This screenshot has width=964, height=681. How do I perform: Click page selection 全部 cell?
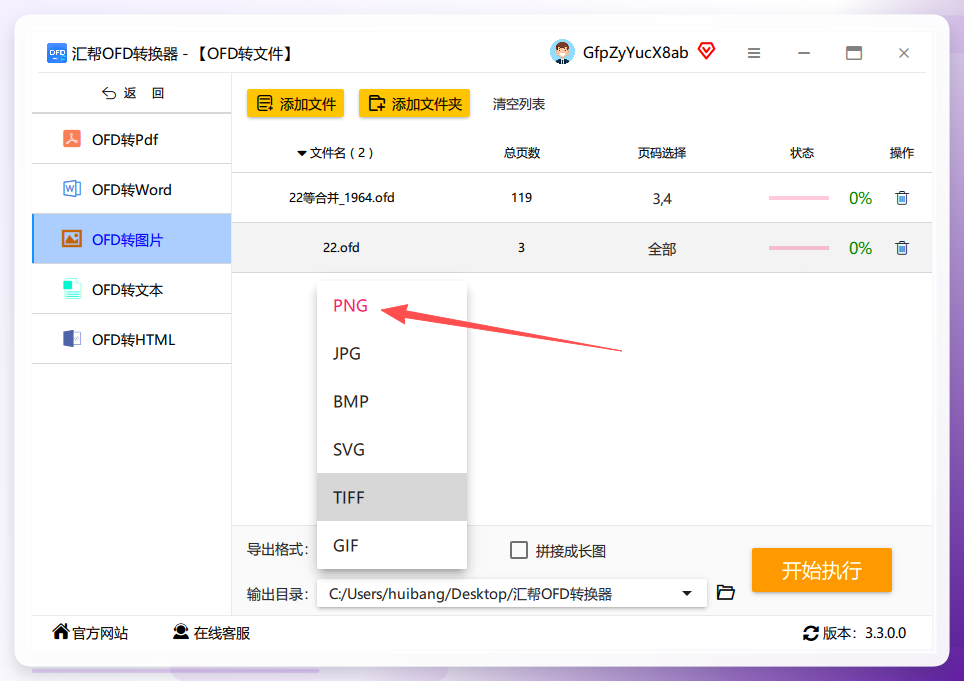662,249
